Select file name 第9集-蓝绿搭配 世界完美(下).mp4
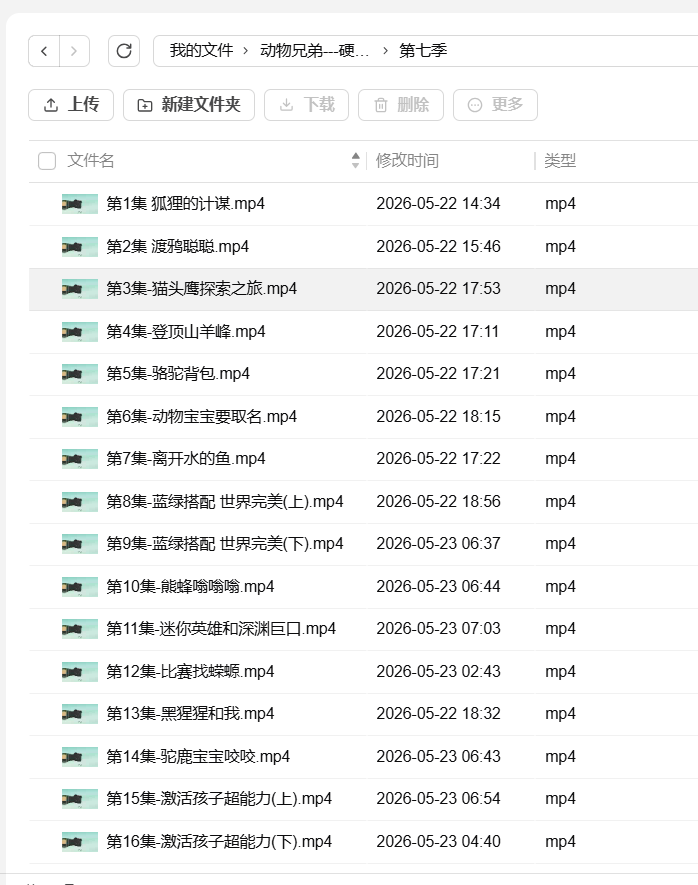 point(225,544)
